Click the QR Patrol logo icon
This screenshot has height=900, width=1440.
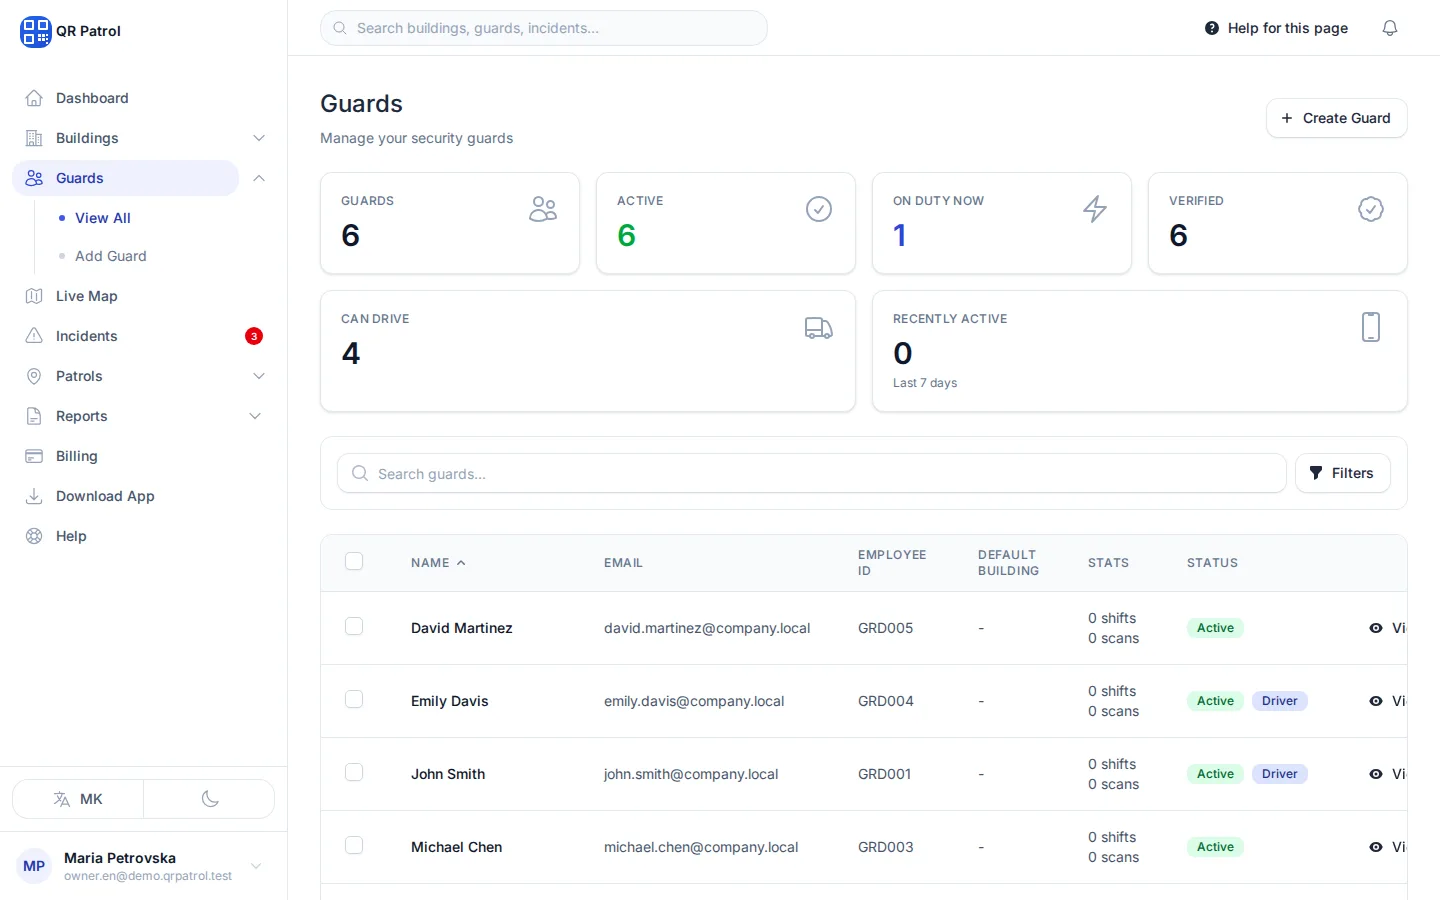click(x=36, y=31)
